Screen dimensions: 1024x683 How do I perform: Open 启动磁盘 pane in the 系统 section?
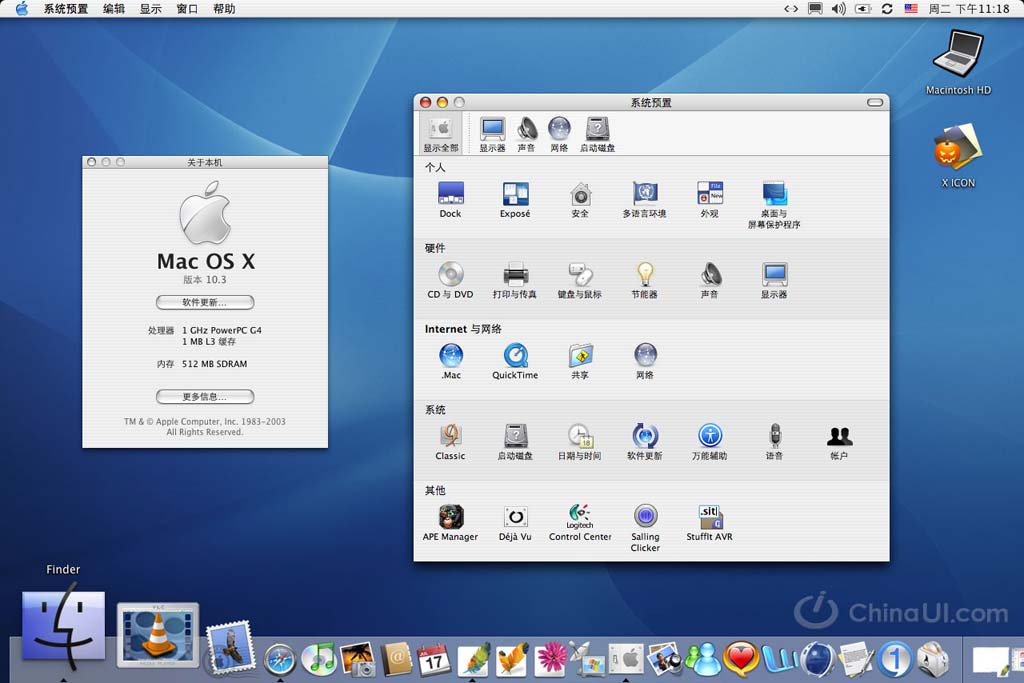click(x=515, y=442)
